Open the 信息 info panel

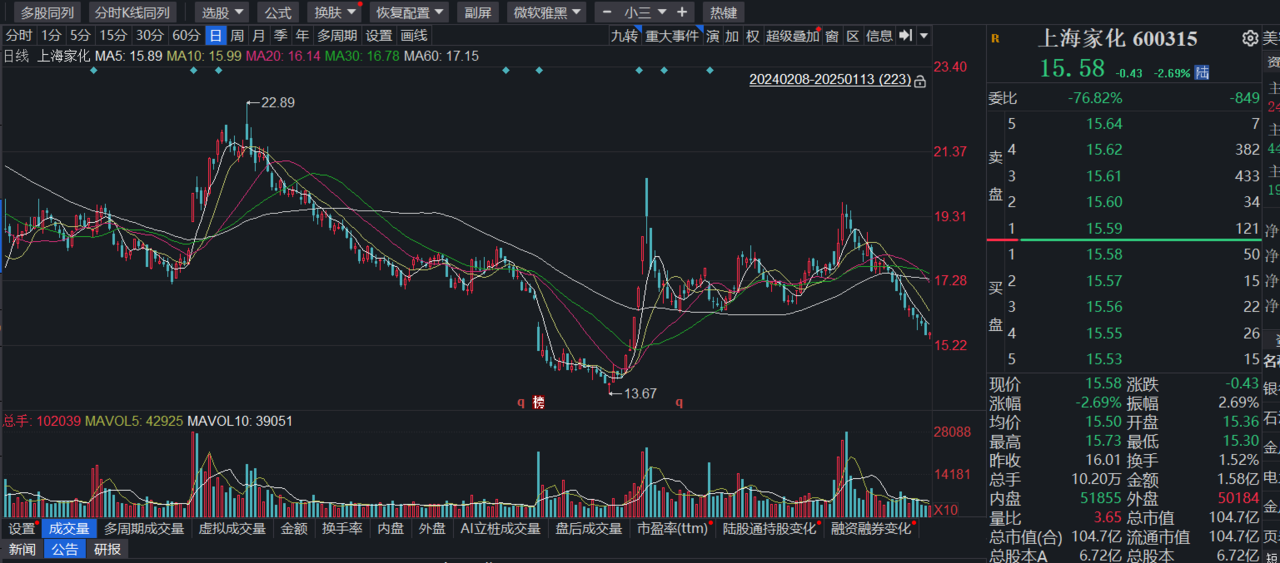(880, 36)
